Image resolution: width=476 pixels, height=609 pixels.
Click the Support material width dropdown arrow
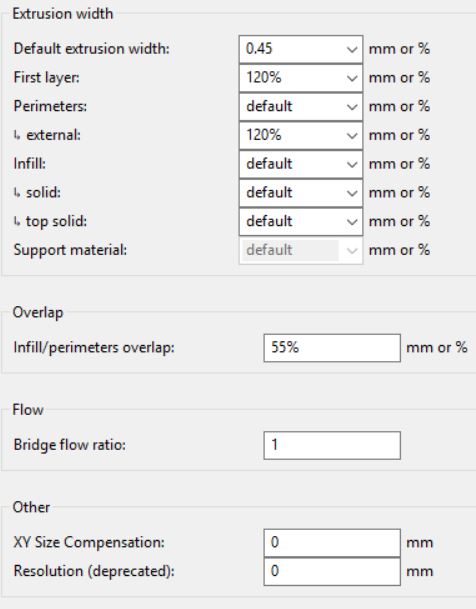[x=352, y=251]
